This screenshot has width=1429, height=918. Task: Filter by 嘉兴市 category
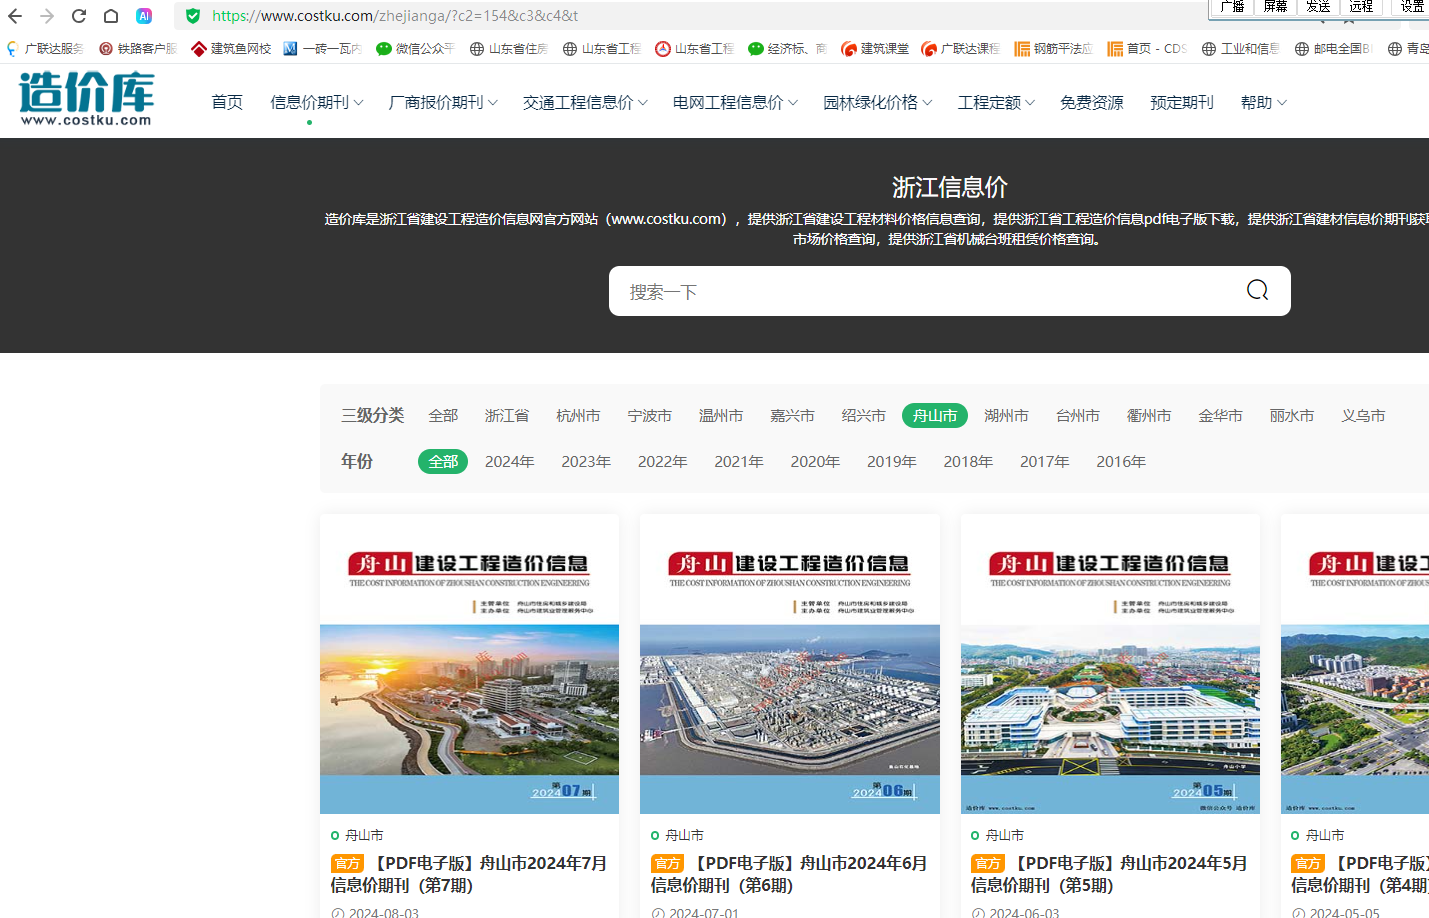792,415
